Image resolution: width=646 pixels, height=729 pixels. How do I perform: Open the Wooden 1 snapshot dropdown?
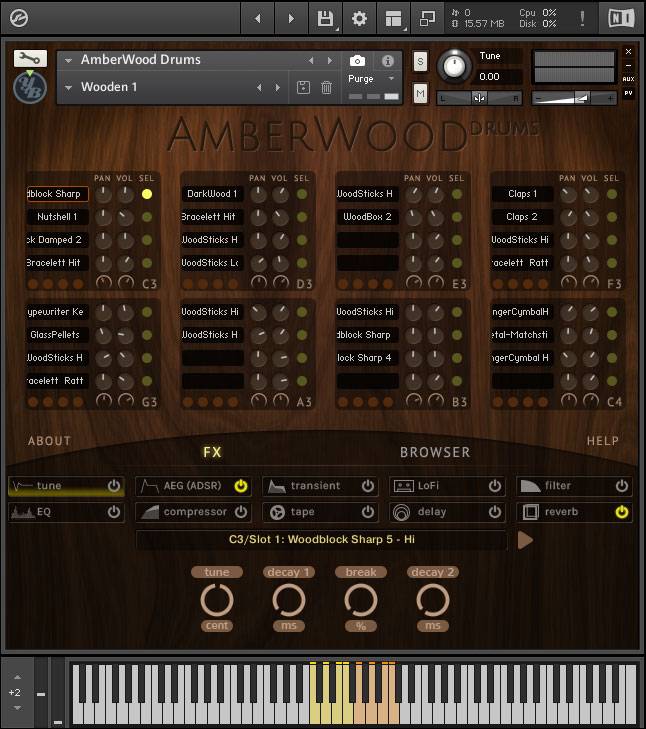pyautogui.click(x=68, y=88)
